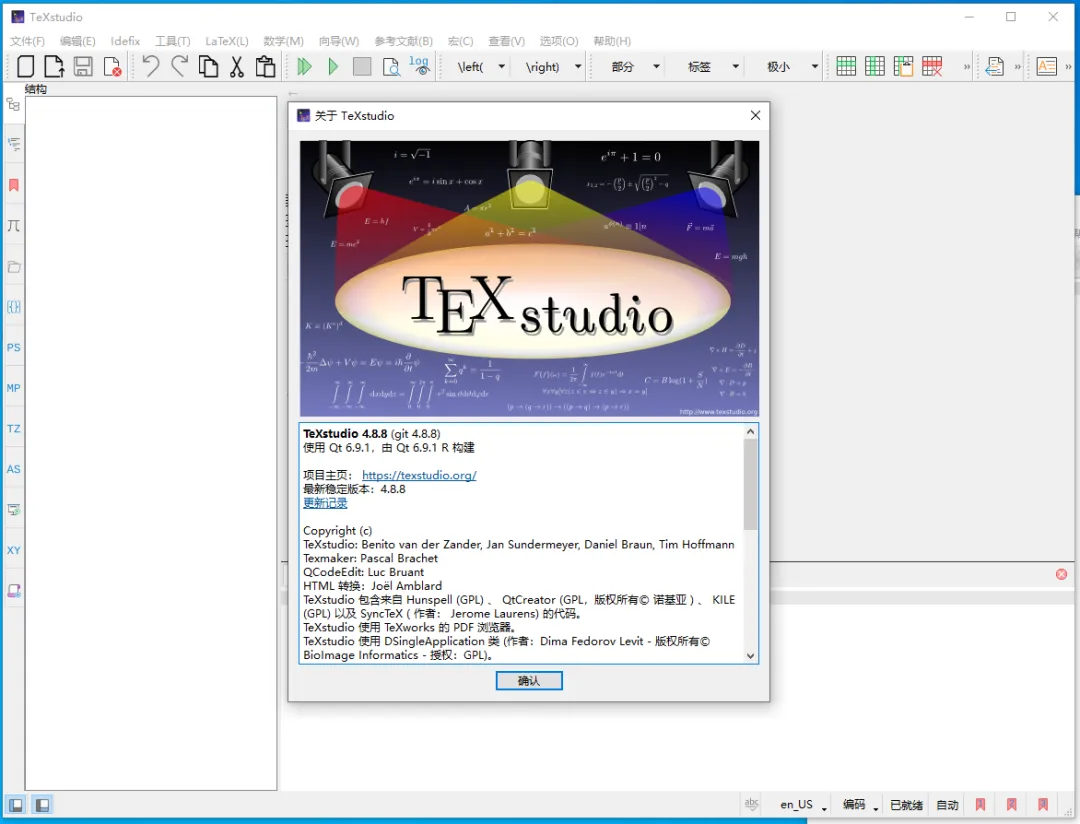
Task: Click the Paste clipboard icon
Action: (x=265, y=67)
